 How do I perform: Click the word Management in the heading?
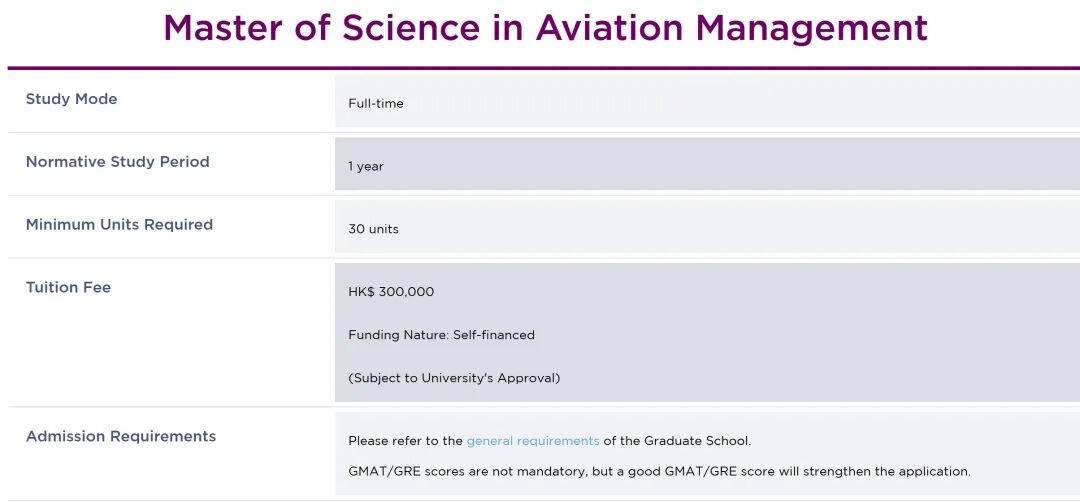tap(812, 28)
